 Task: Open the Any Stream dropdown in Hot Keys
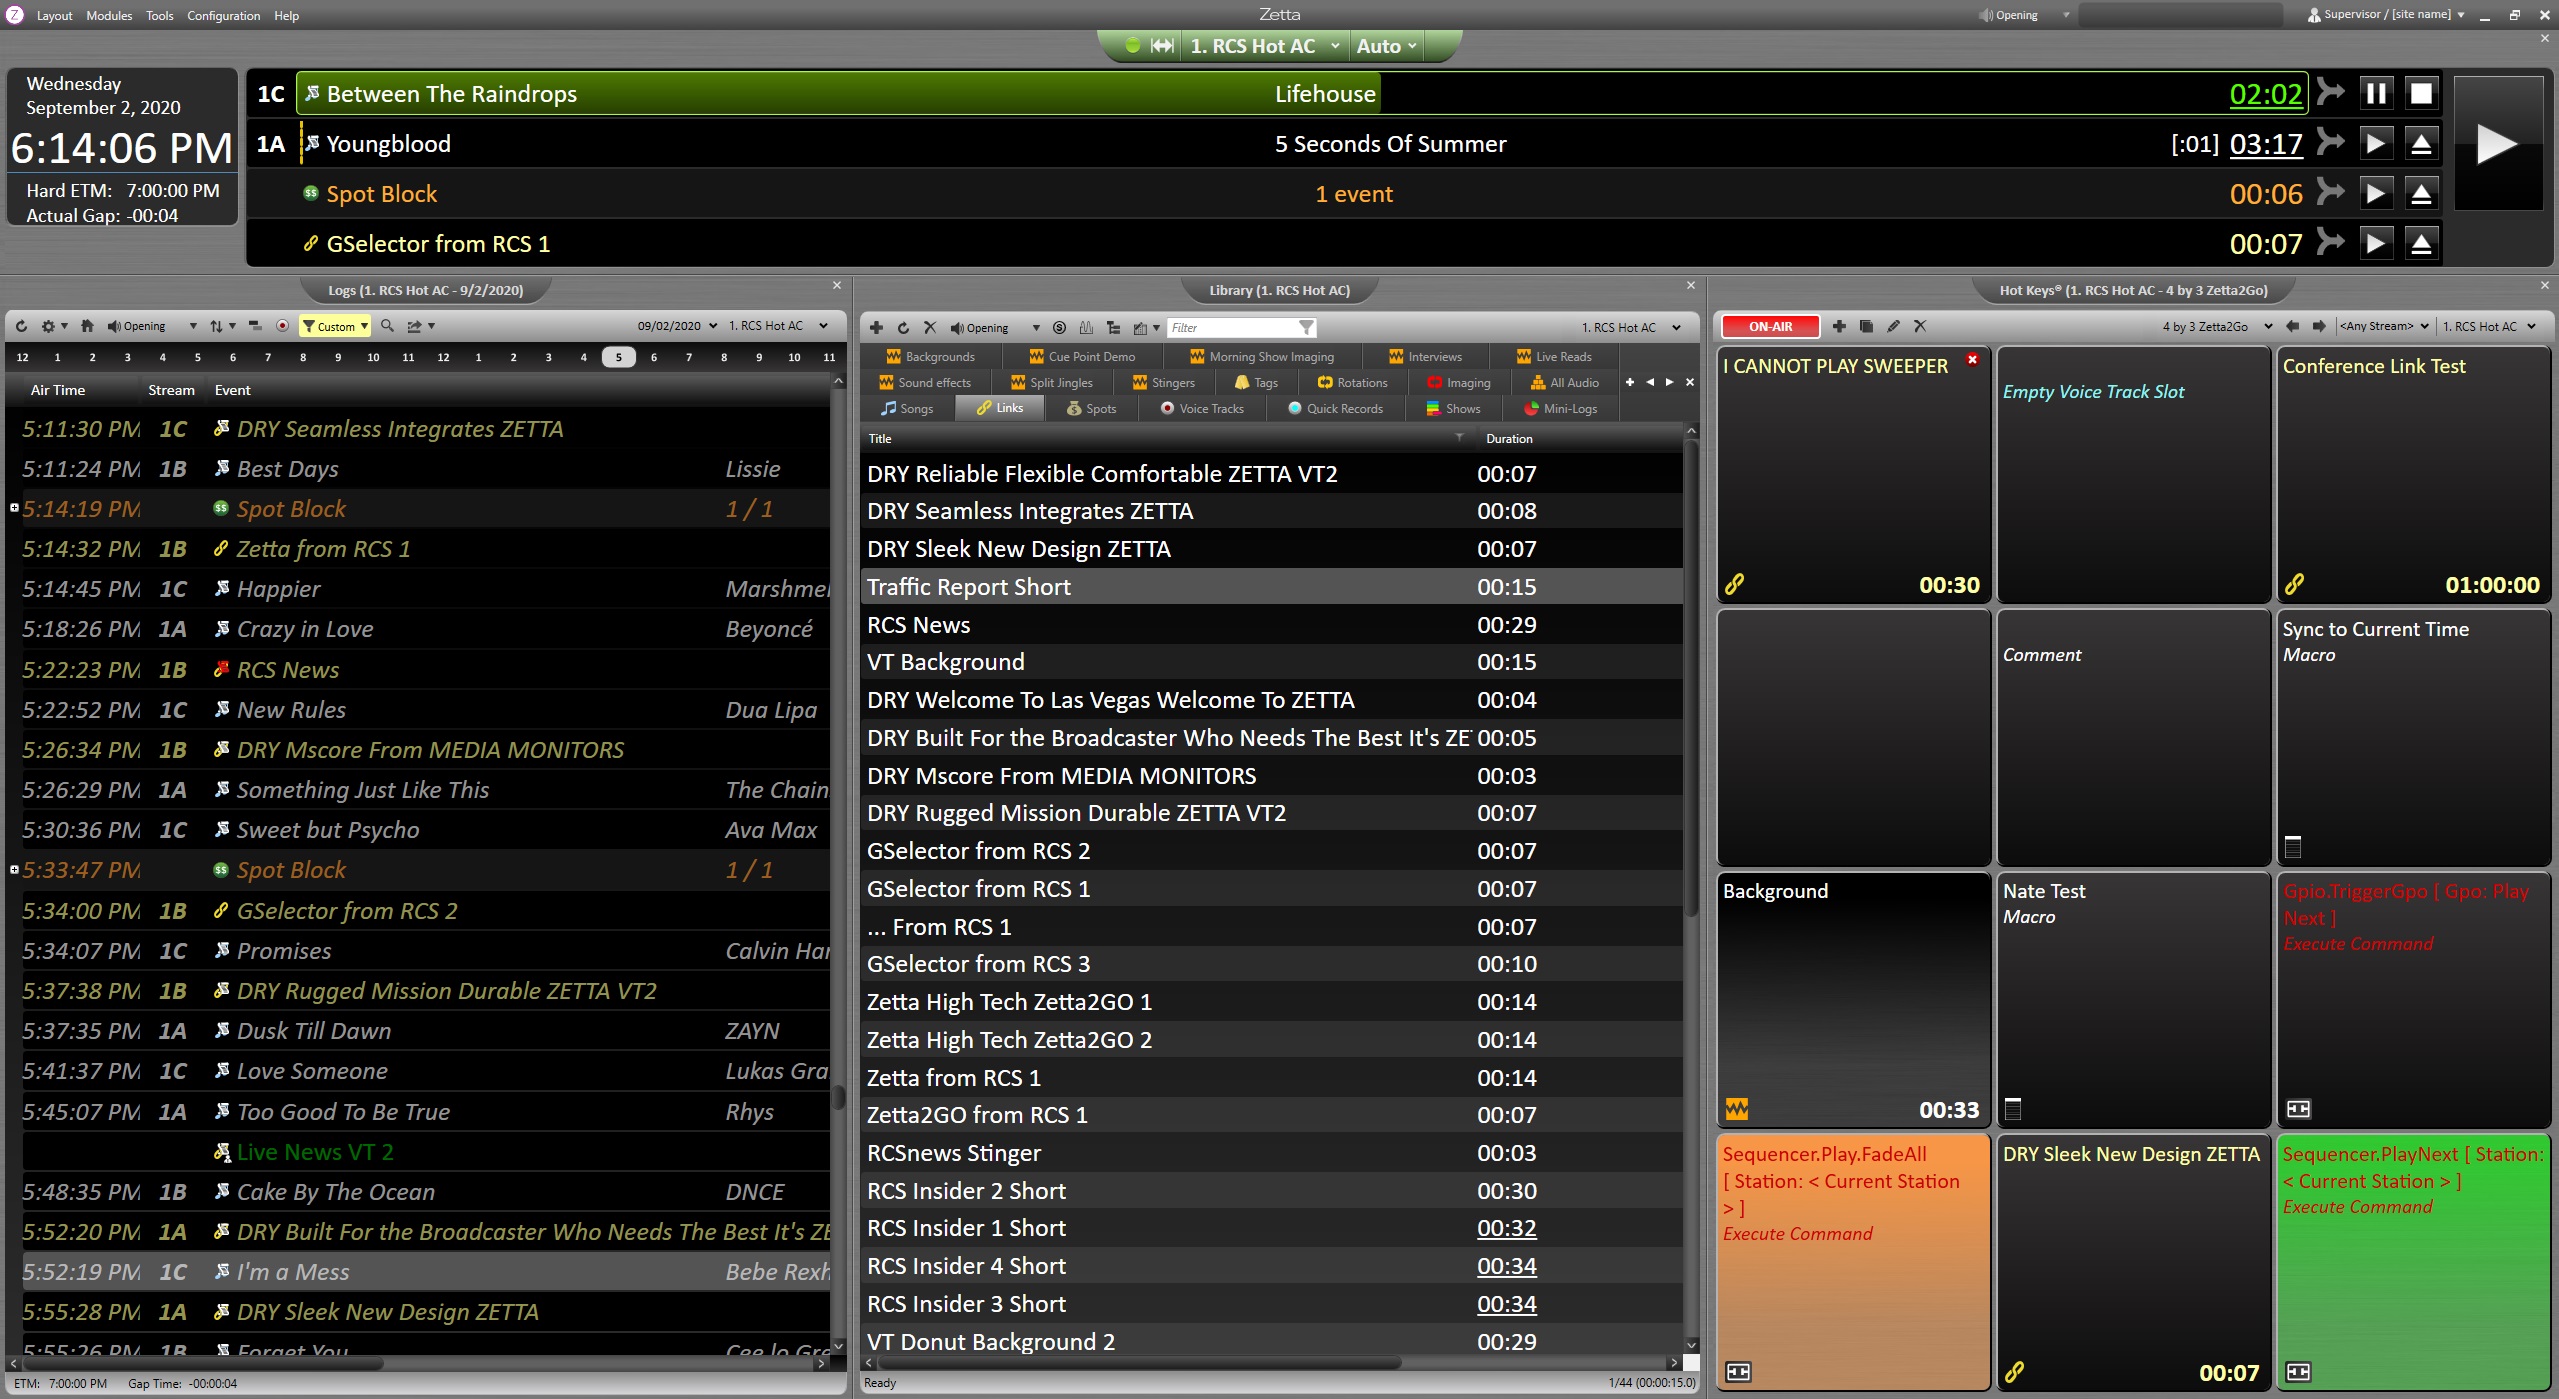[2383, 326]
